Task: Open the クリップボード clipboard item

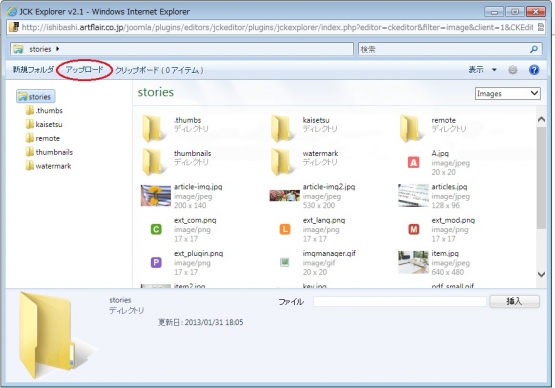Action: [159, 70]
